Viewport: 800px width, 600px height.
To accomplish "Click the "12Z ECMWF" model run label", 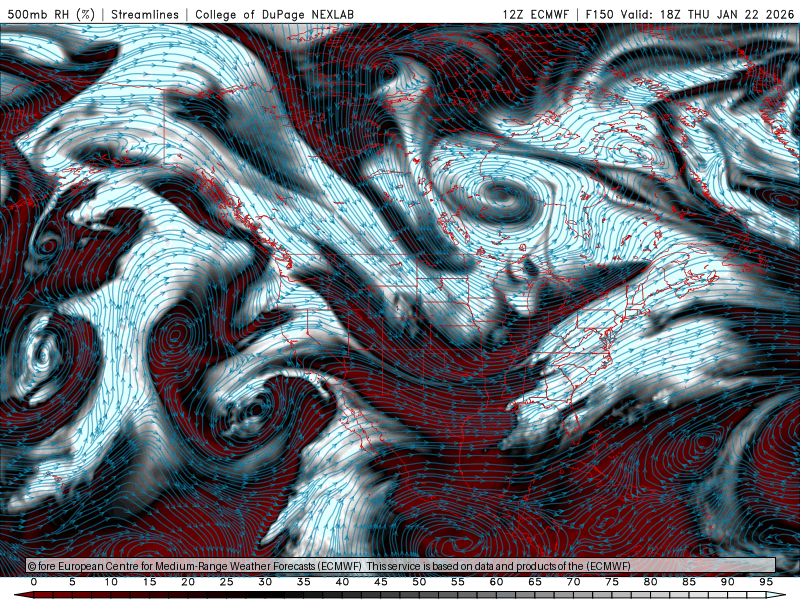I will pos(536,14).
